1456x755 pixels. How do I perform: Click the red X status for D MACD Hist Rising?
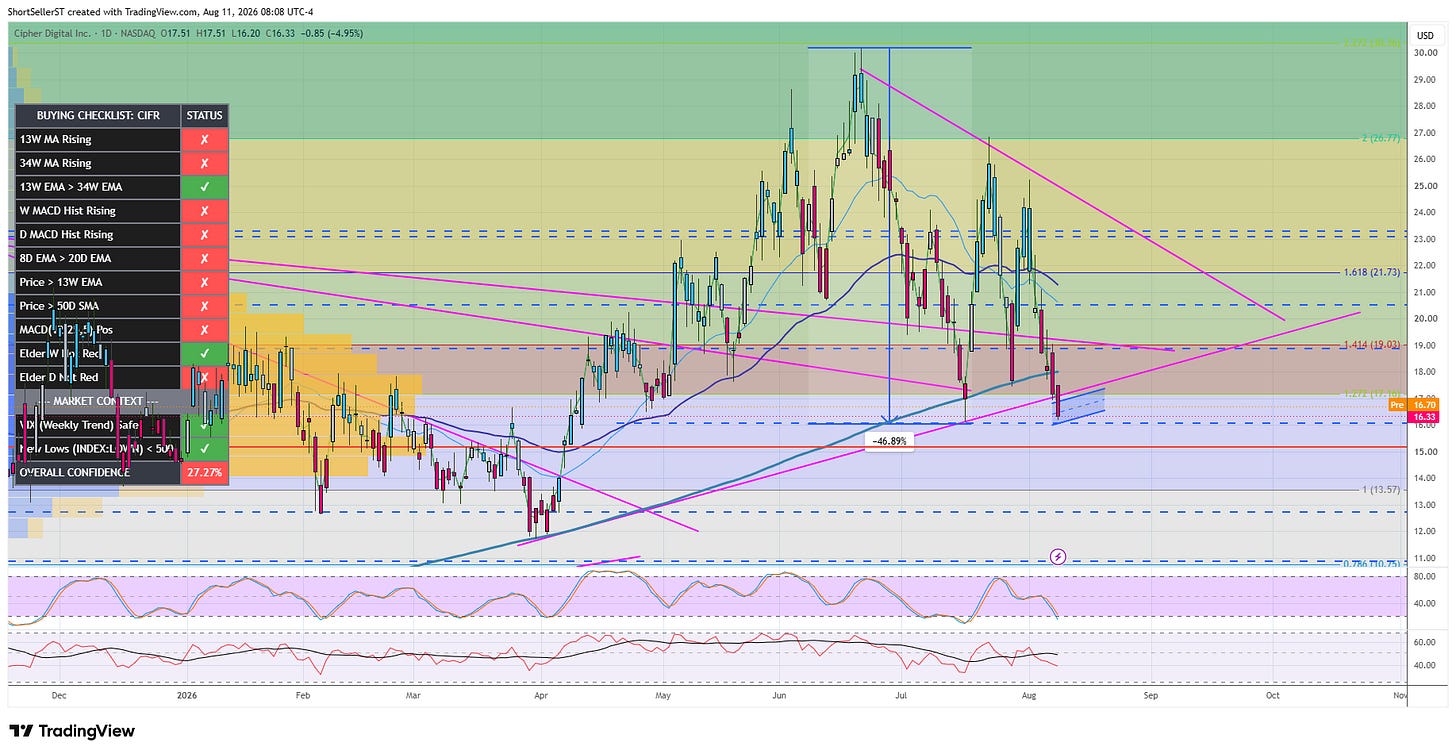[205, 234]
